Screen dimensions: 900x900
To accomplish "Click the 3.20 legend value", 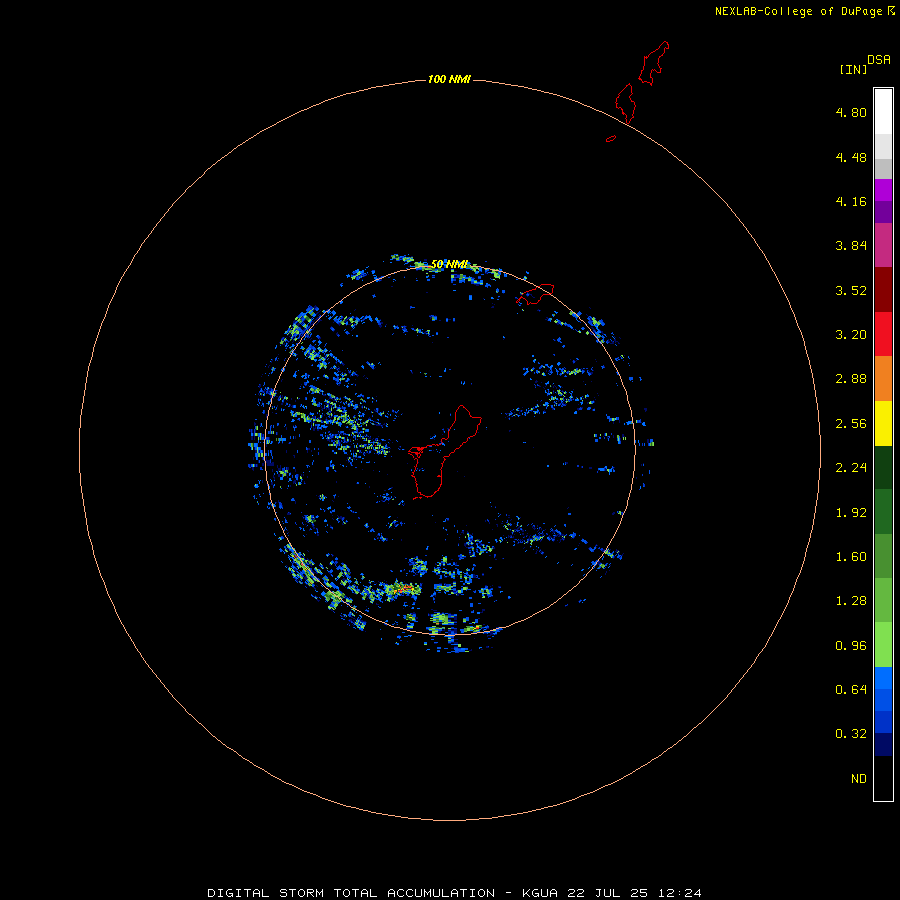I will tap(851, 335).
